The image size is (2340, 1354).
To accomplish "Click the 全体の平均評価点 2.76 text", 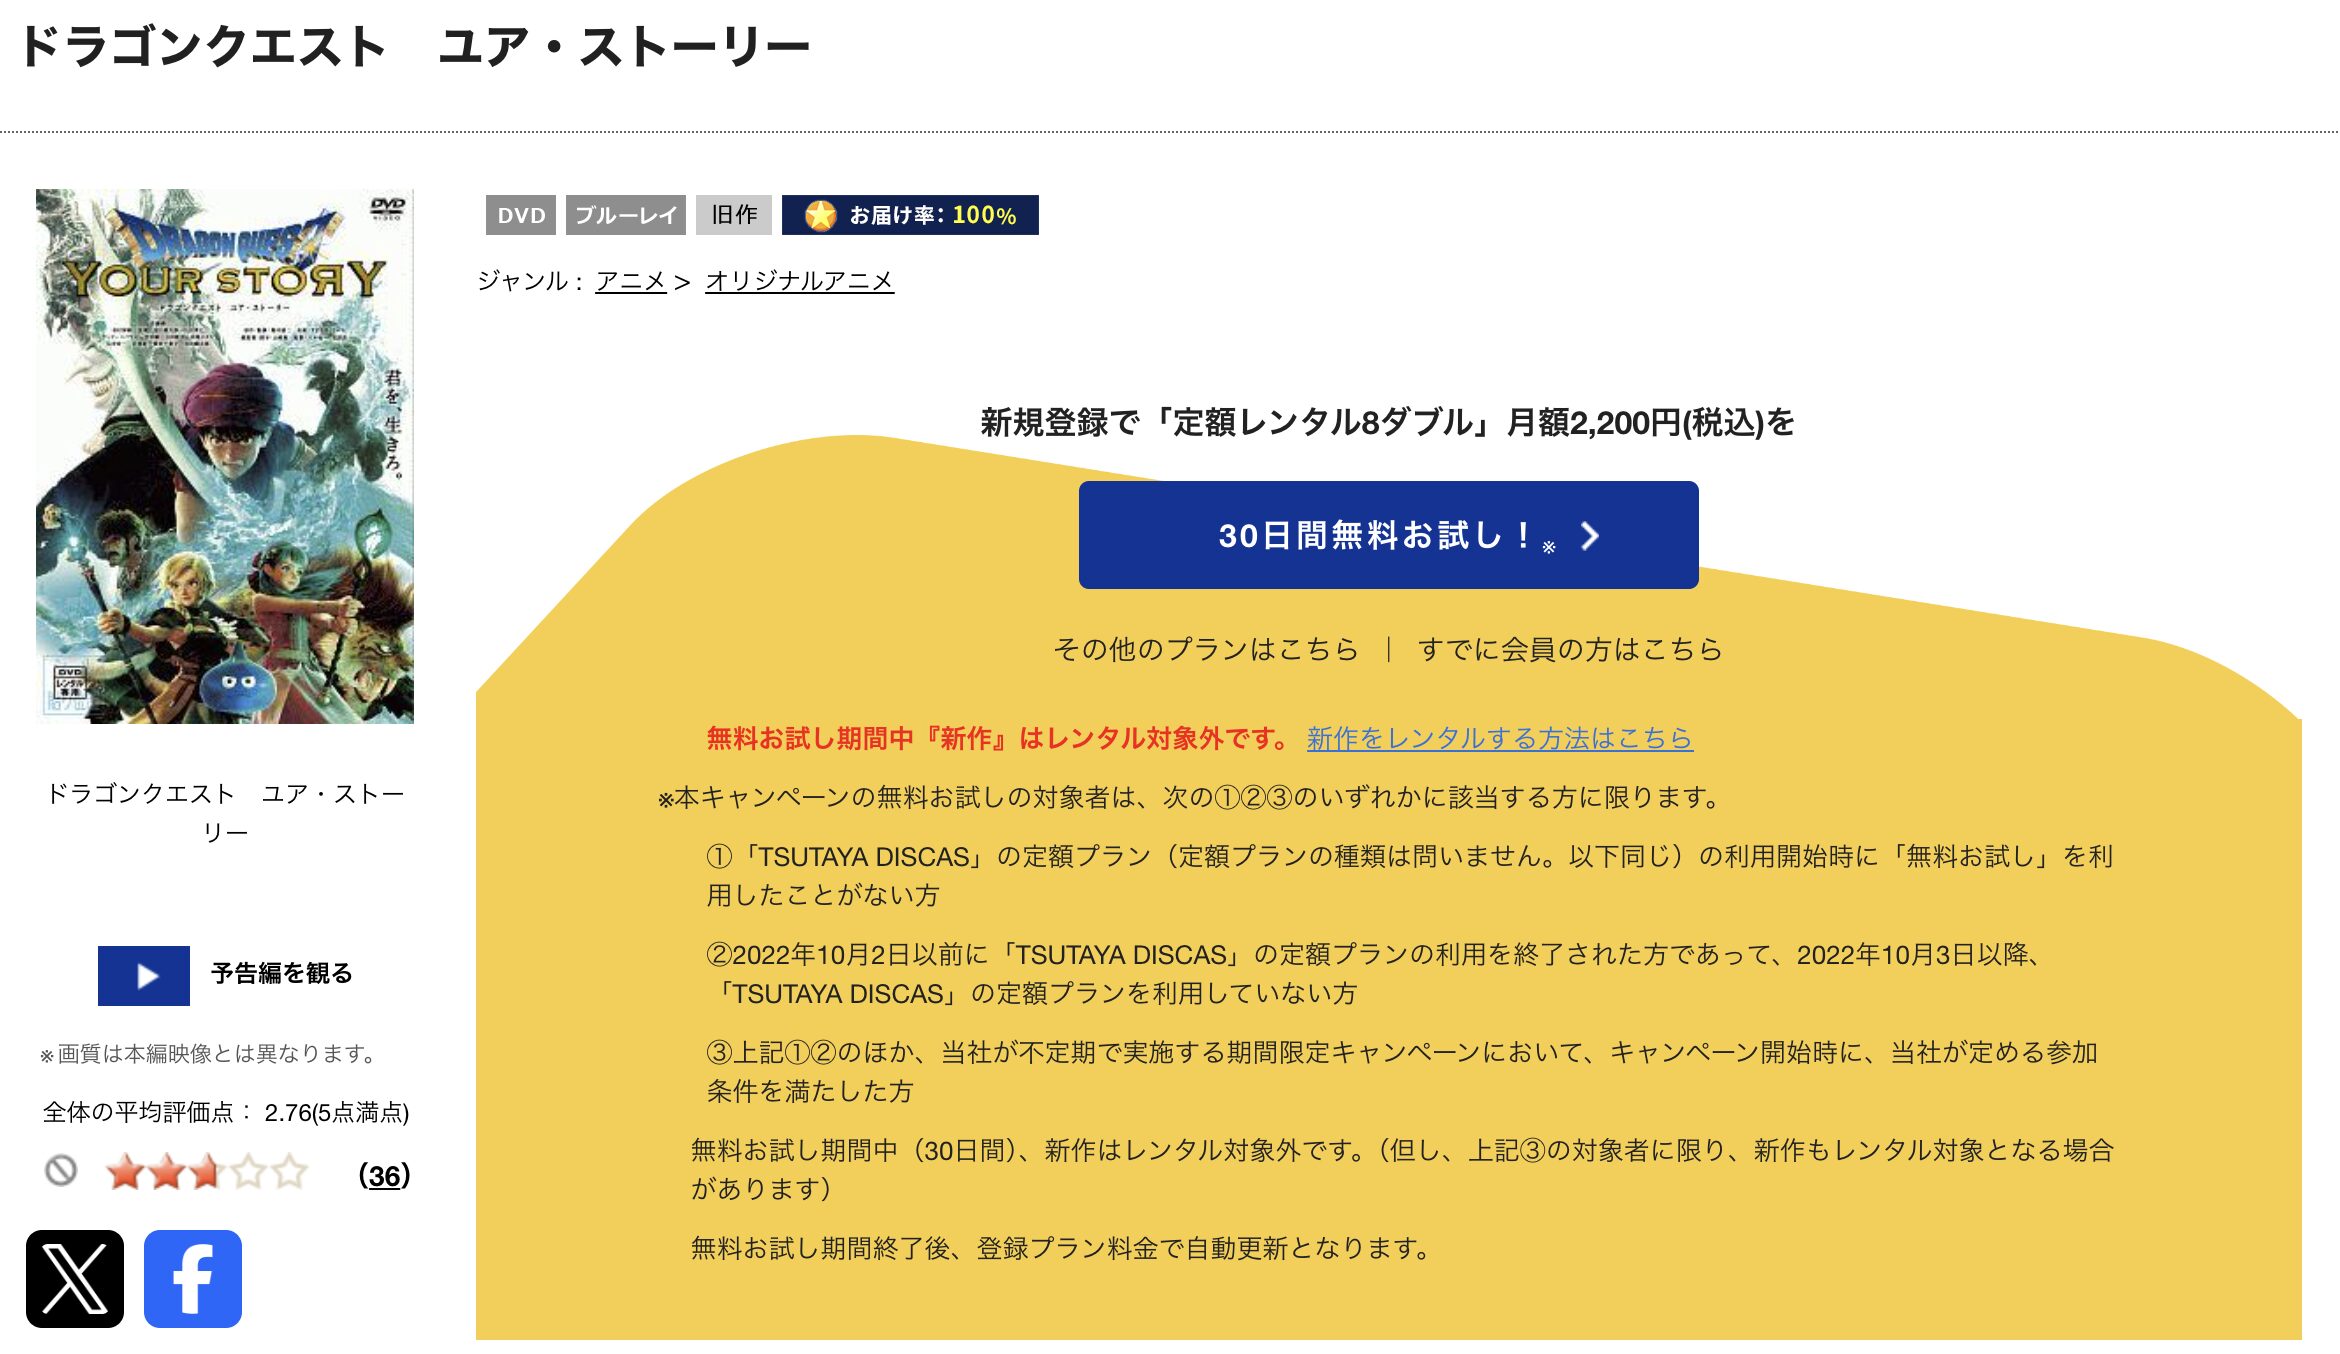I will [226, 1112].
